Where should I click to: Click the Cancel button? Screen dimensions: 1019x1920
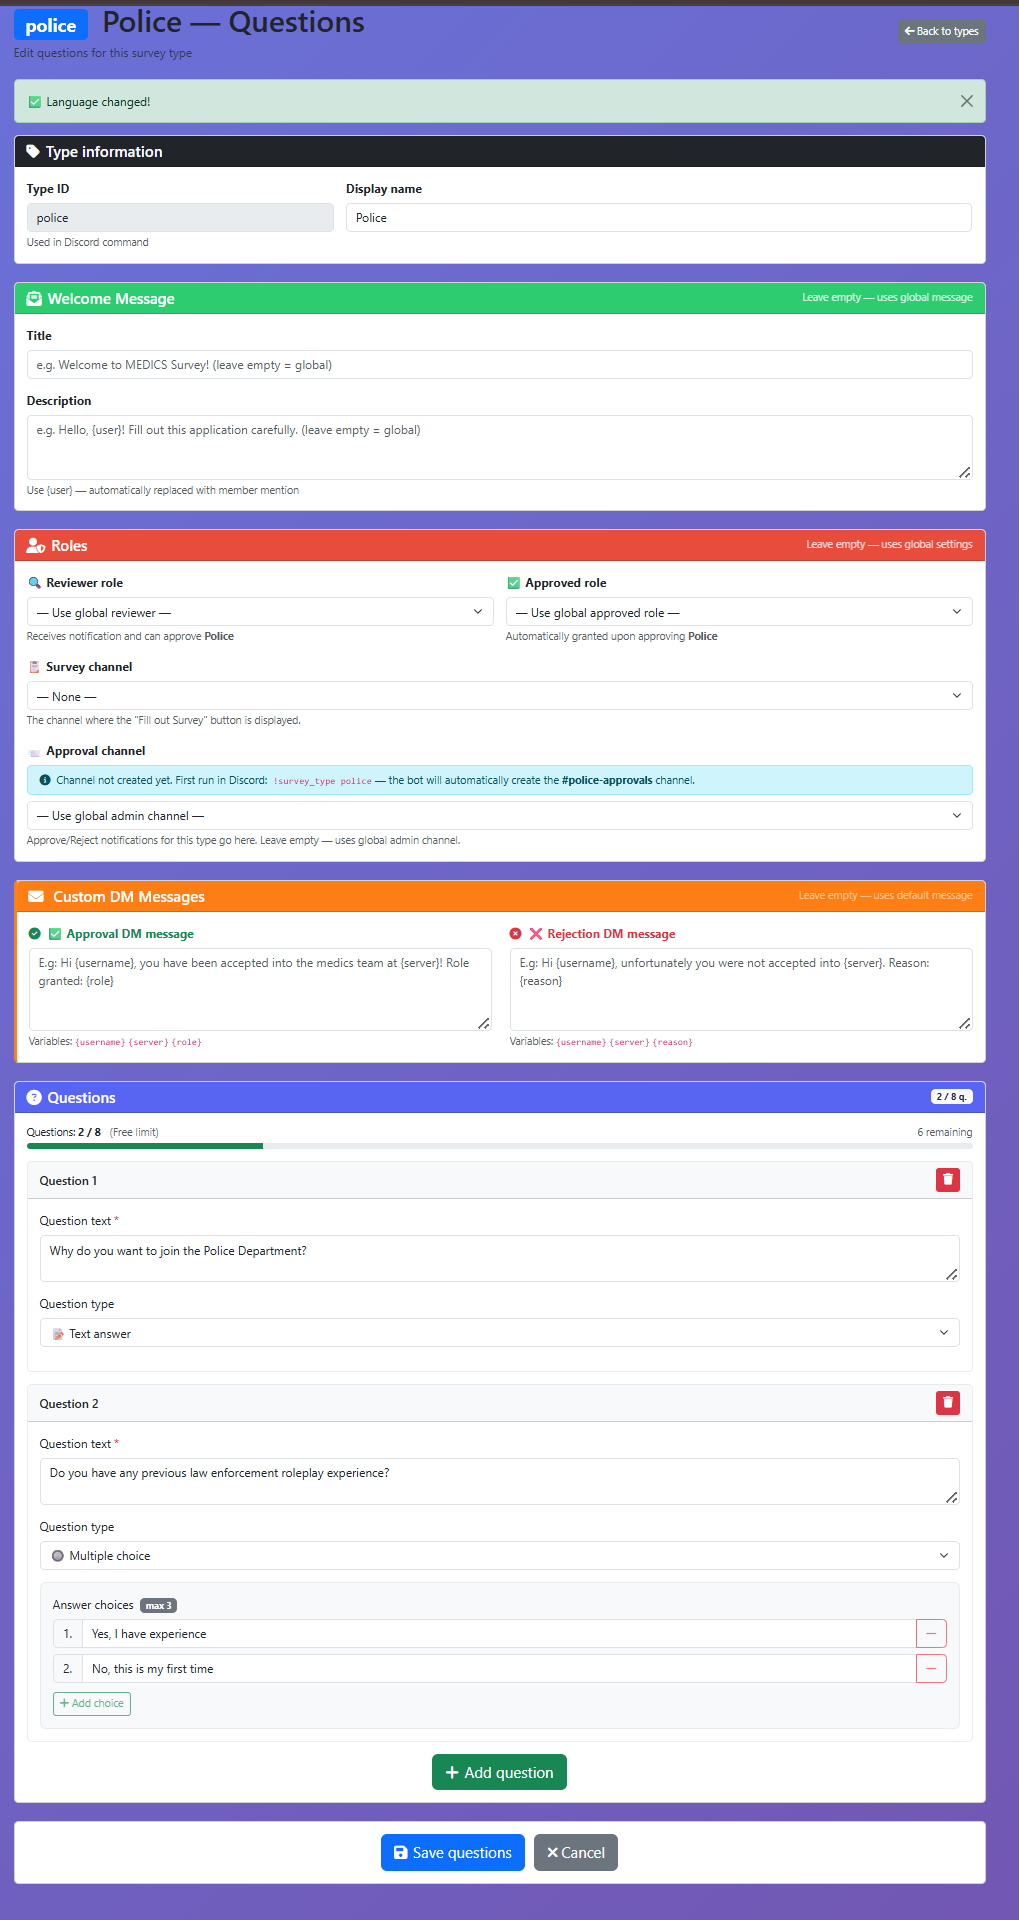coord(576,1853)
